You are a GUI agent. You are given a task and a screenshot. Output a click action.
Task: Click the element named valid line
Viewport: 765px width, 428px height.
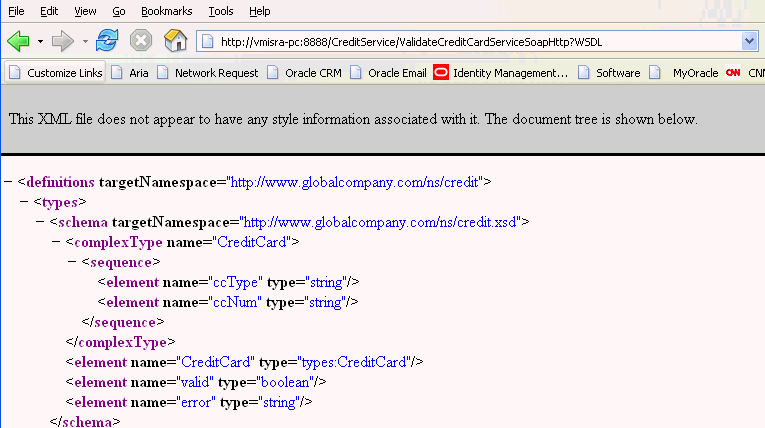196,382
